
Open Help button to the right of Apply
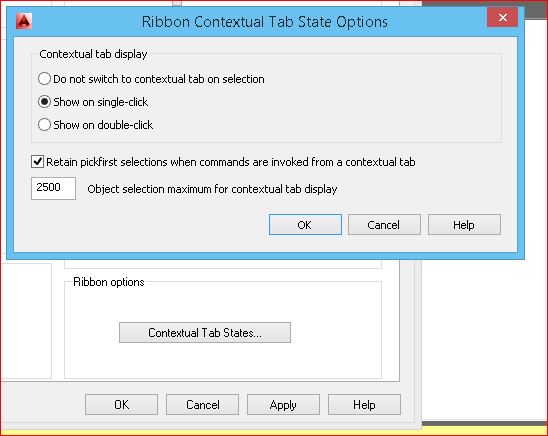364,405
